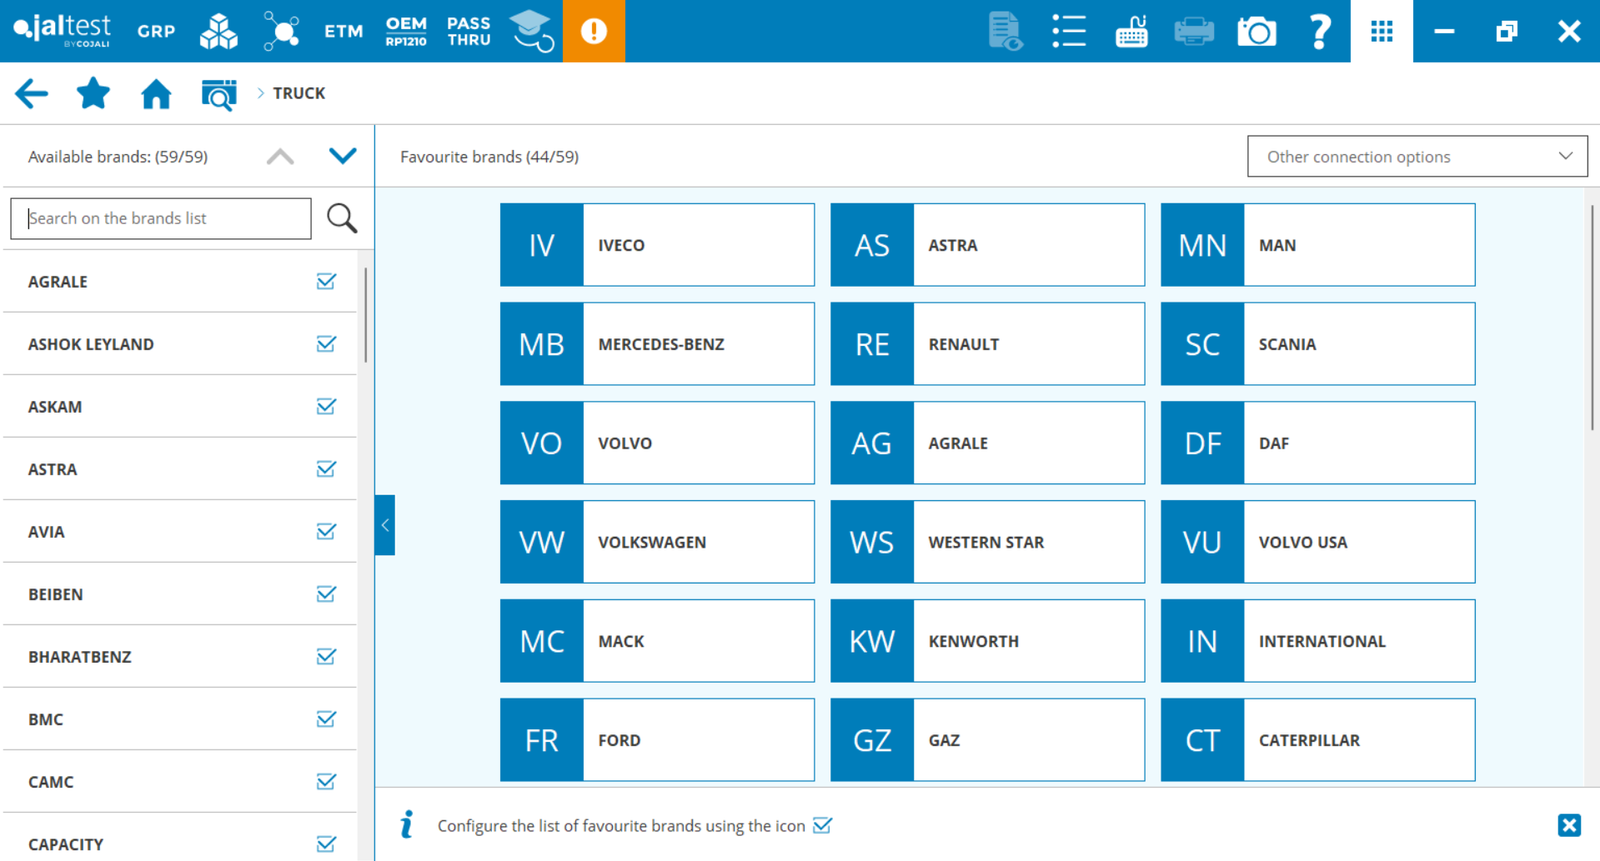Select the SCANIA brand tile
Image resolution: width=1600 pixels, height=861 pixels.
tap(1318, 344)
